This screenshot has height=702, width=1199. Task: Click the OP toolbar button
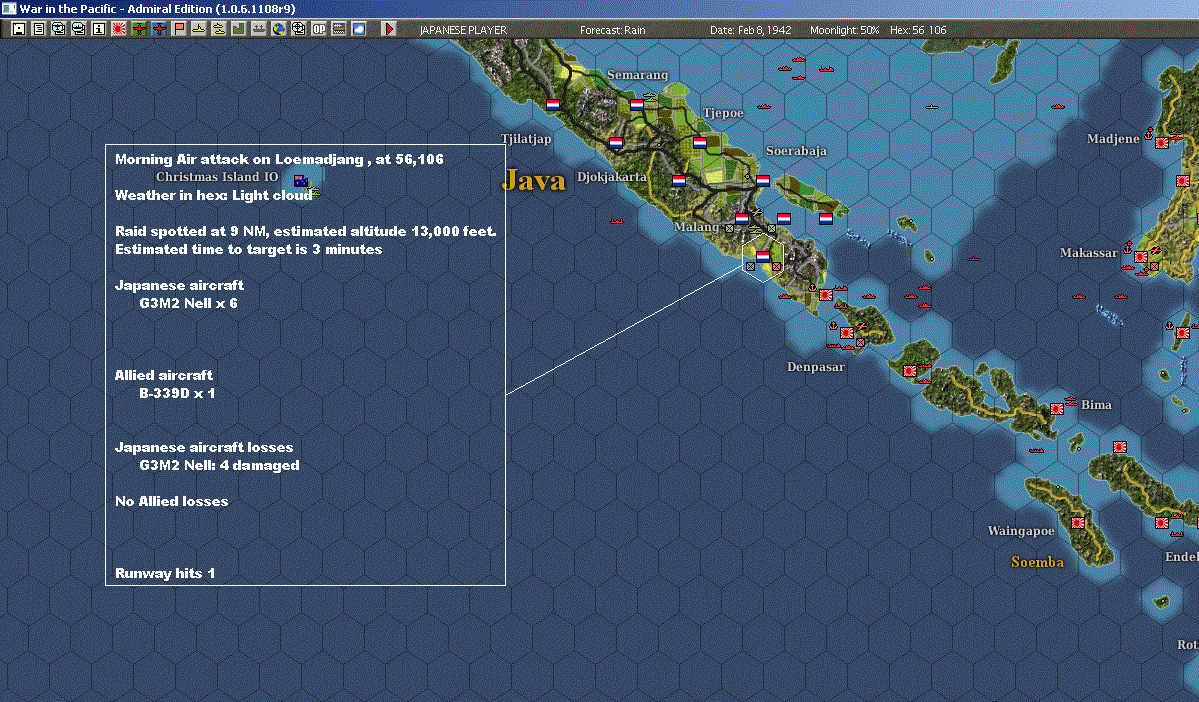pyautogui.click(x=318, y=29)
